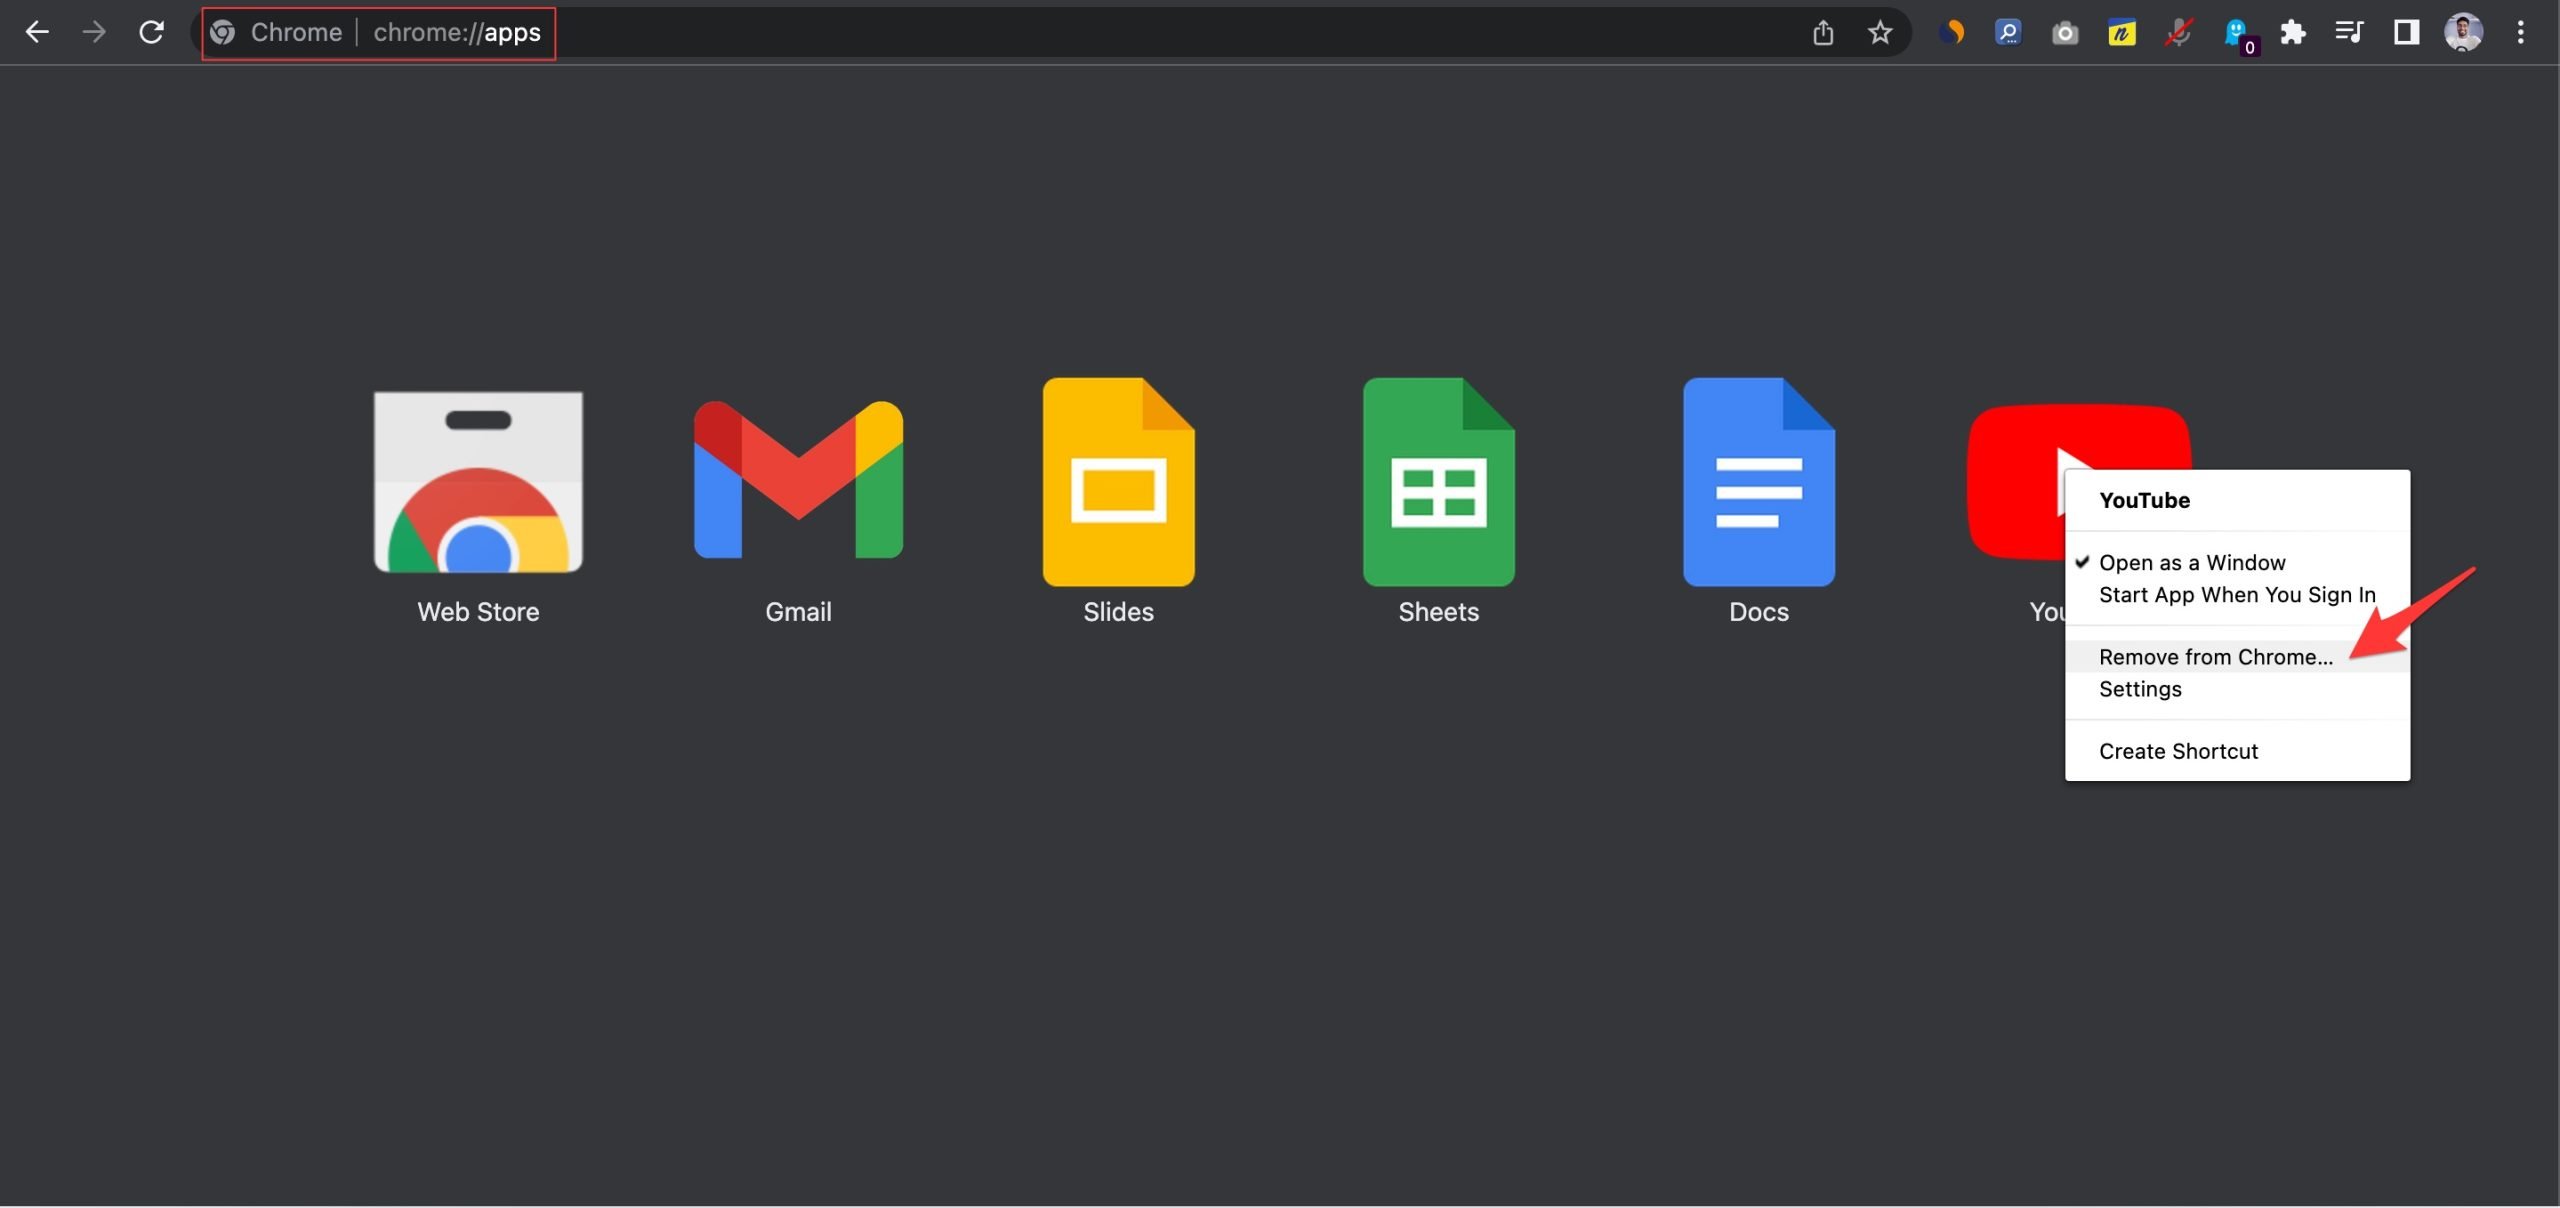Click the red microphone-mute extension icon
This screenshot has height=1208, width=2560.
click(x=2178, y=33)
